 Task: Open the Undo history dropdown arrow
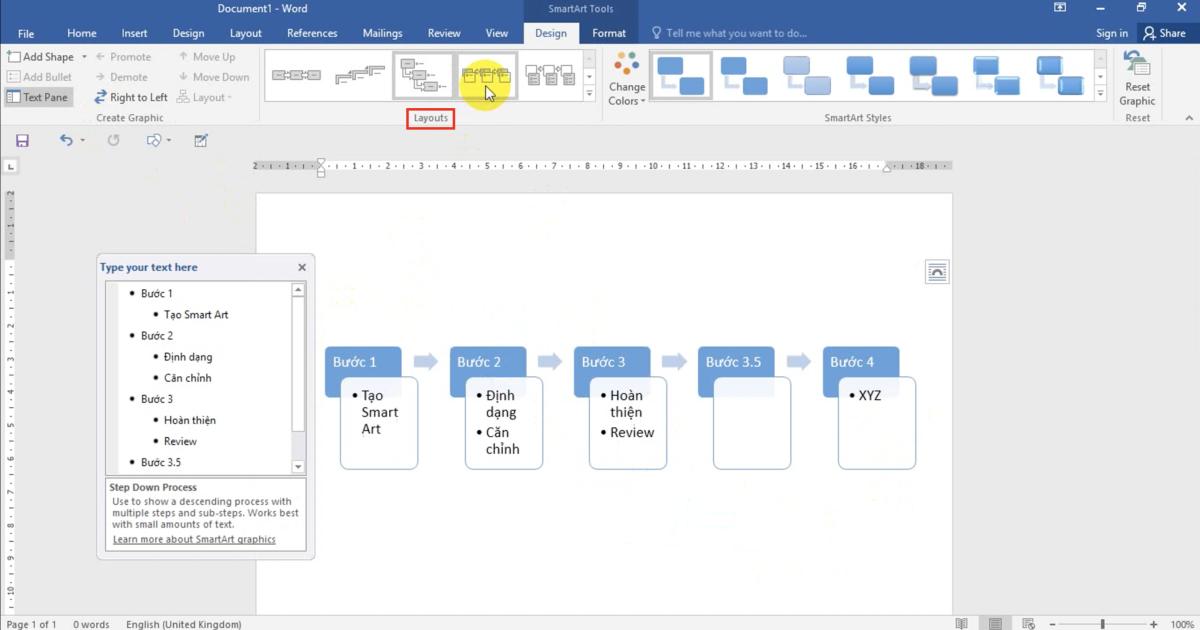[83, 141]
